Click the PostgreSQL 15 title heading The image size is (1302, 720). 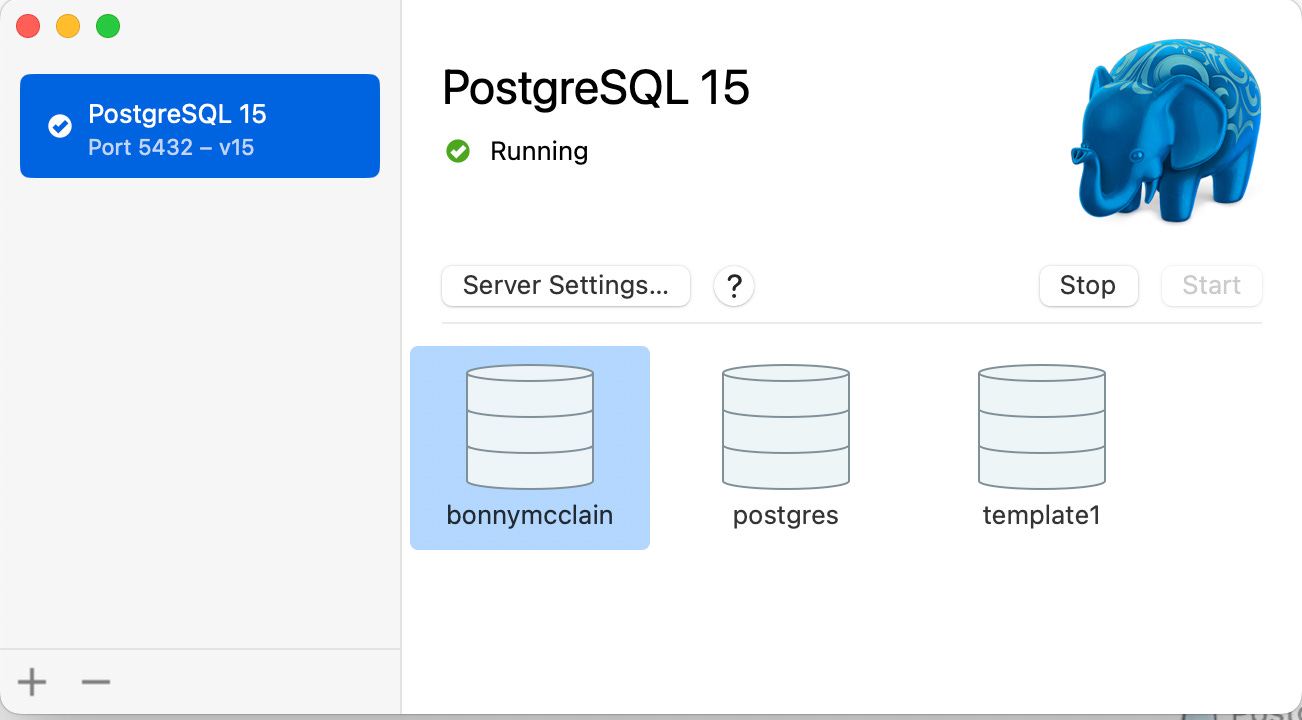pos(595,88)
